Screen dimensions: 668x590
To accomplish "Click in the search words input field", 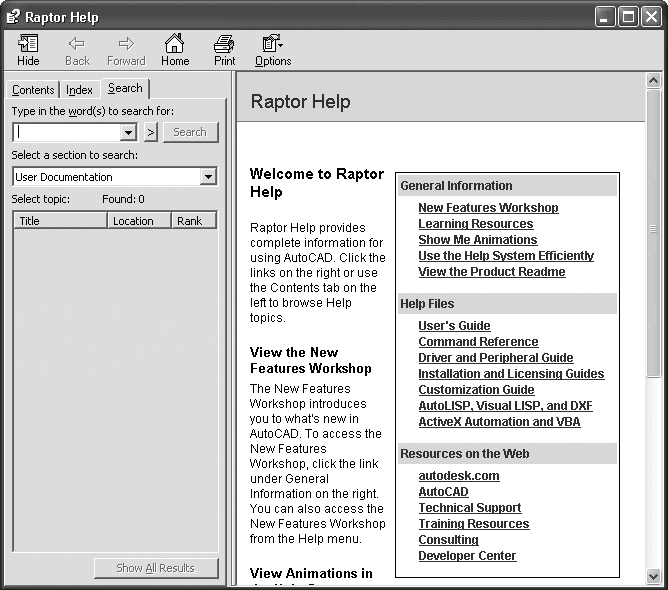I will click(x=66, y=132).
